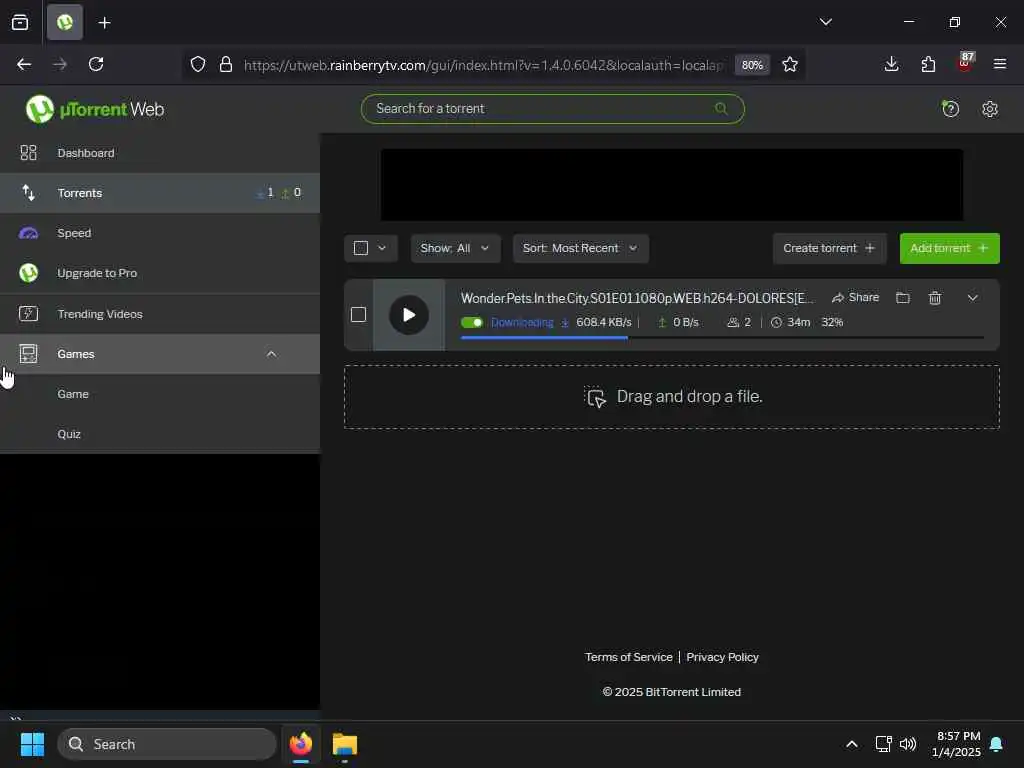Image resolution: width=1024 pixels, height=768 pixels.
Task: Open the Sort: Most Recent dropdown
Action: click(x=581, y=248)
